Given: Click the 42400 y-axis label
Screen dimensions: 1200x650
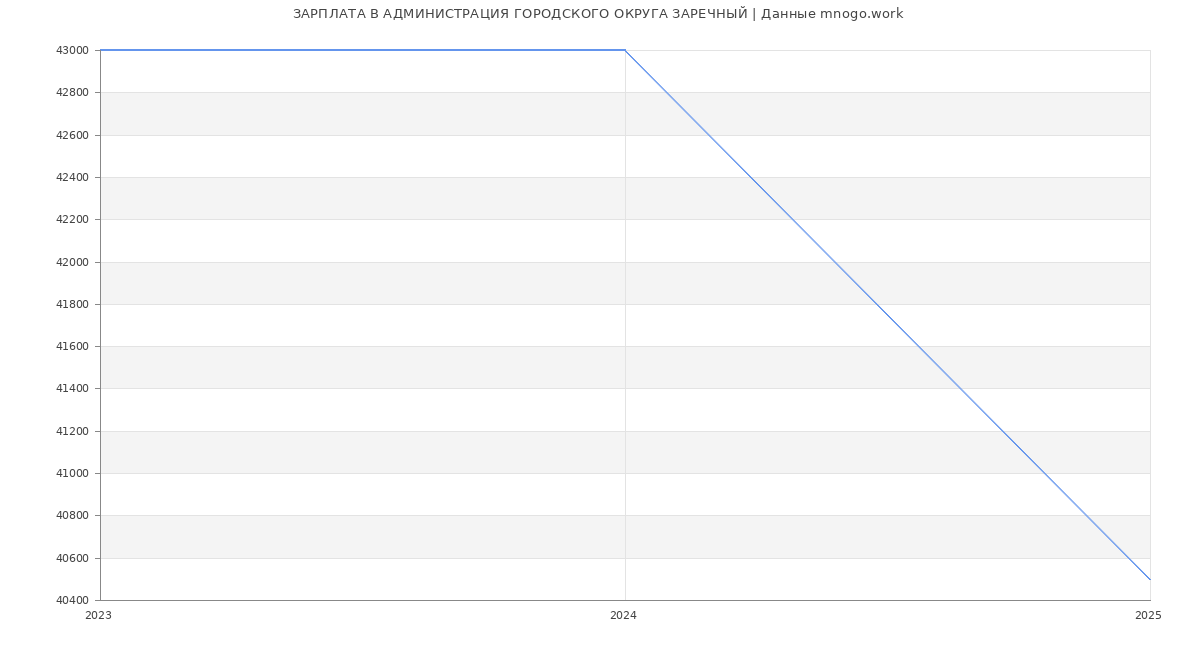Looking at the screenshot, I should (73, 178).
